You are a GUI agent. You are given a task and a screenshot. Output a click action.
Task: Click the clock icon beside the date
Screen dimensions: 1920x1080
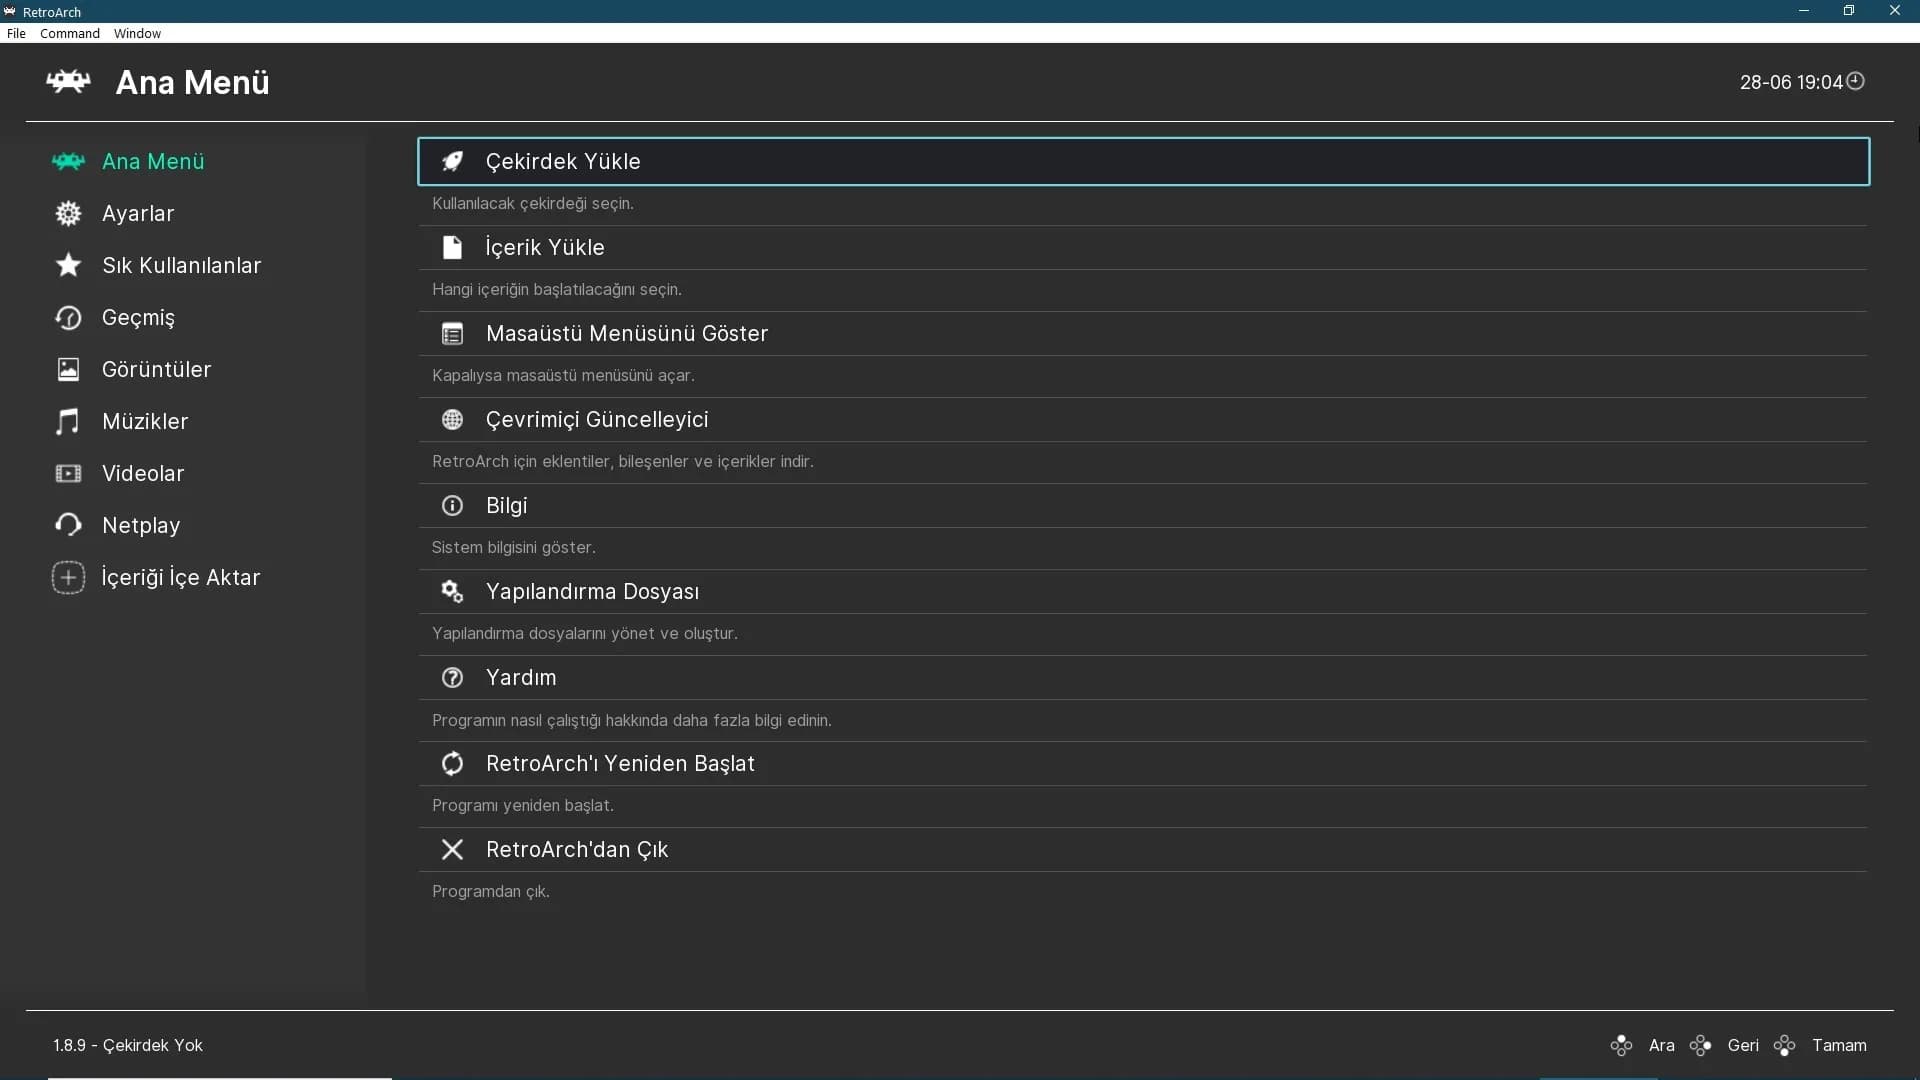1855,81
